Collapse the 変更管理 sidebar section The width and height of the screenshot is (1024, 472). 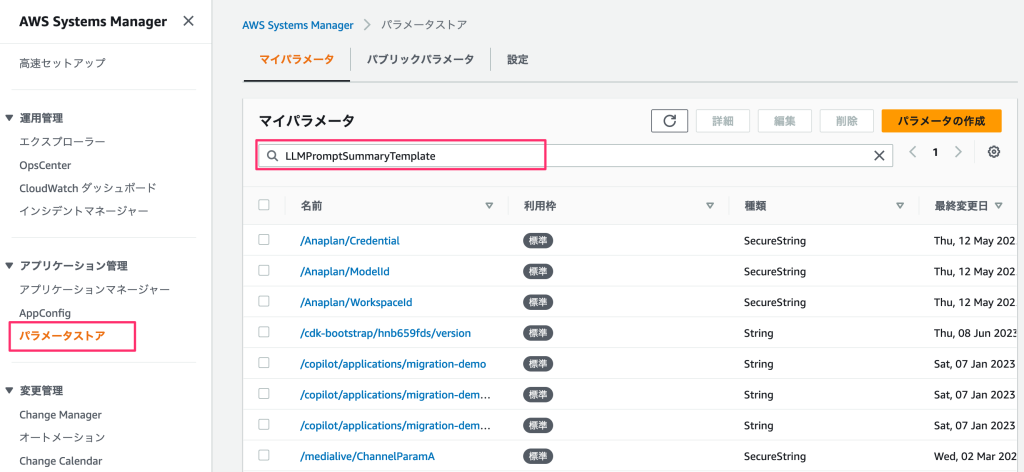tap(9, 391)
